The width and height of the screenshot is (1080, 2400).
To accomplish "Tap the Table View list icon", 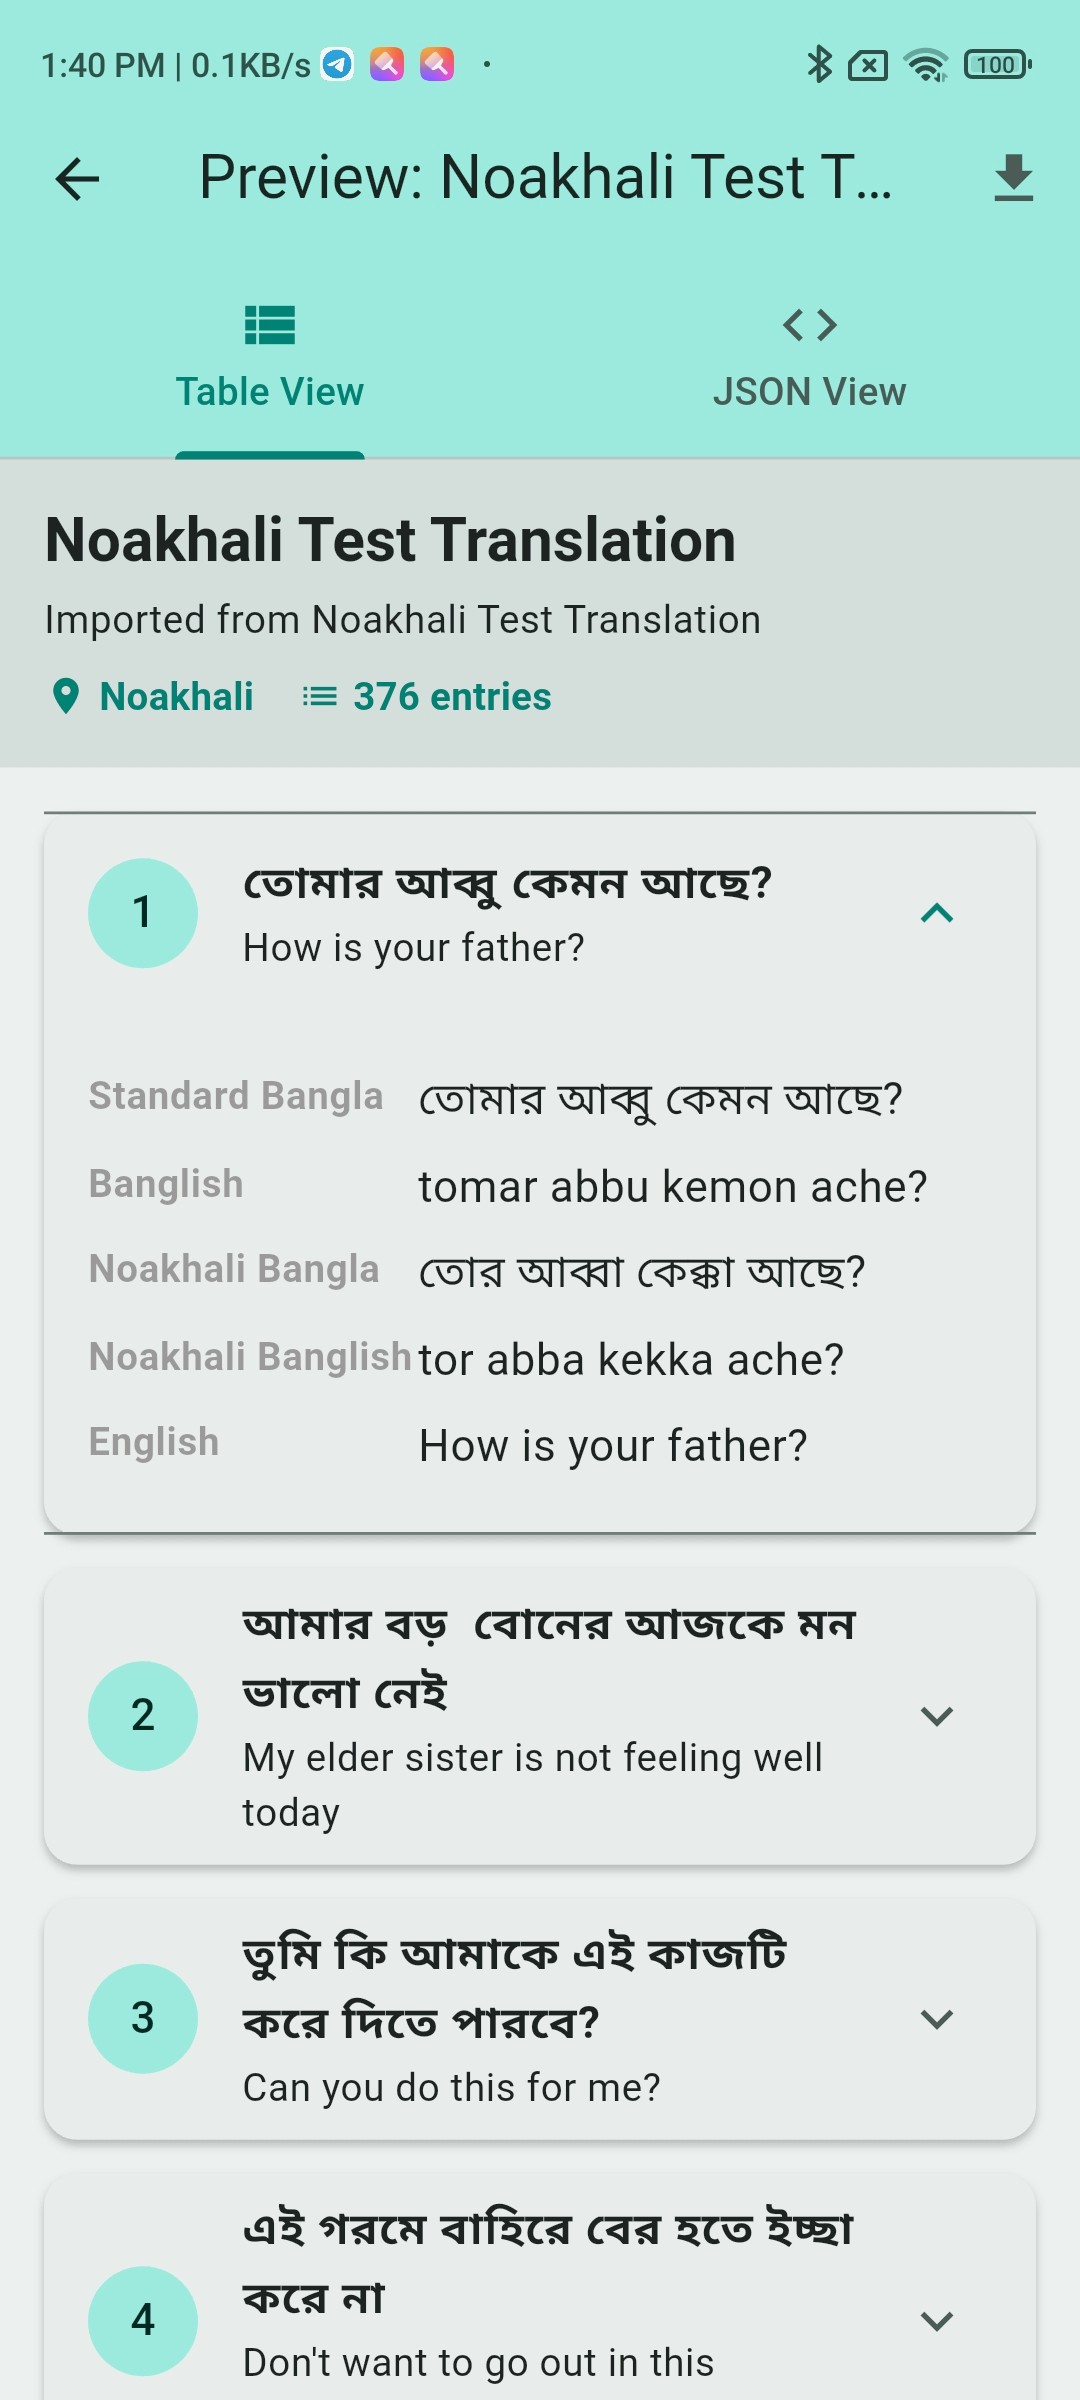I will (x=270, y=325).
